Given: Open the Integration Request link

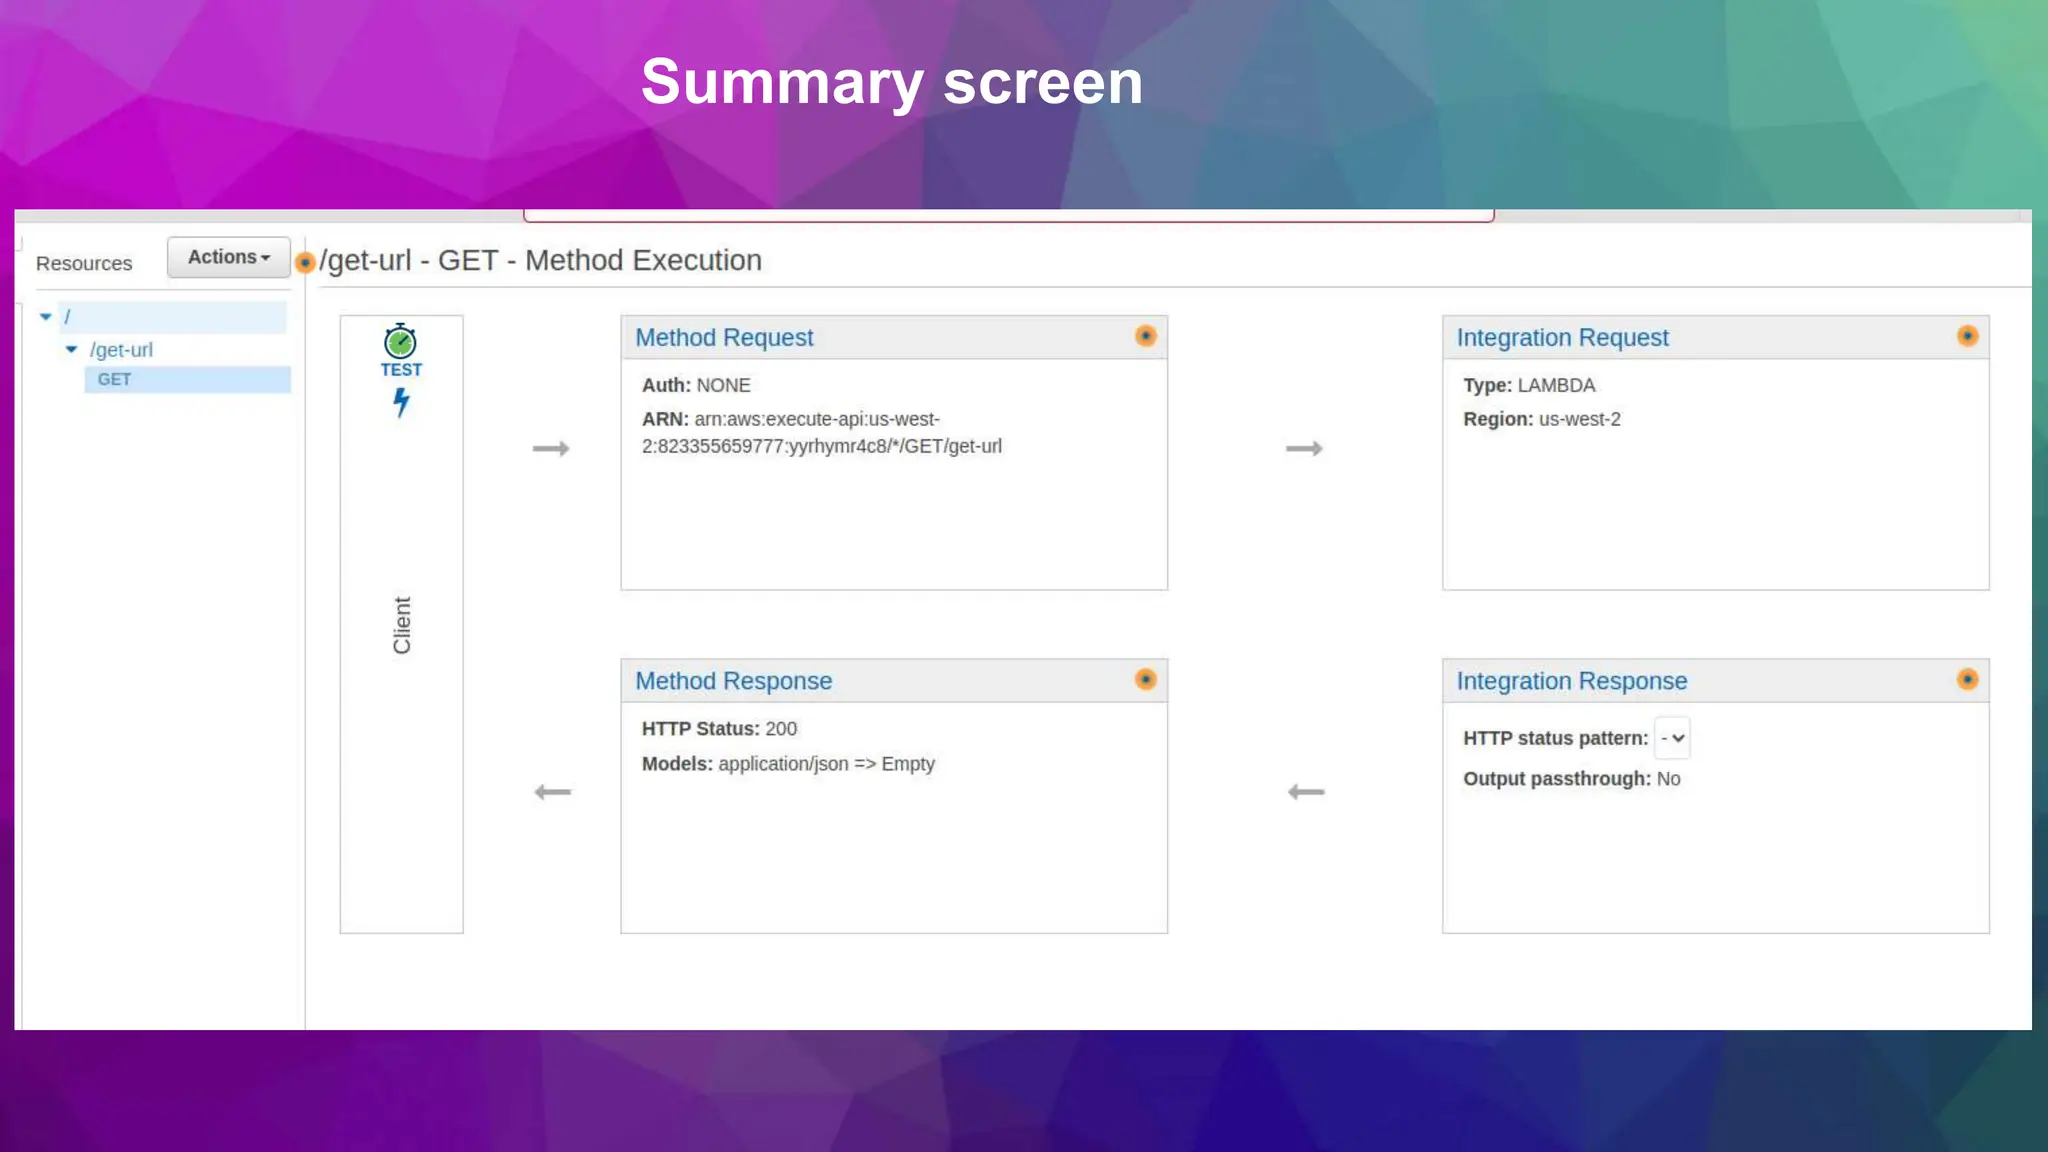Looking at the screenshot, I should [1562, 338].
